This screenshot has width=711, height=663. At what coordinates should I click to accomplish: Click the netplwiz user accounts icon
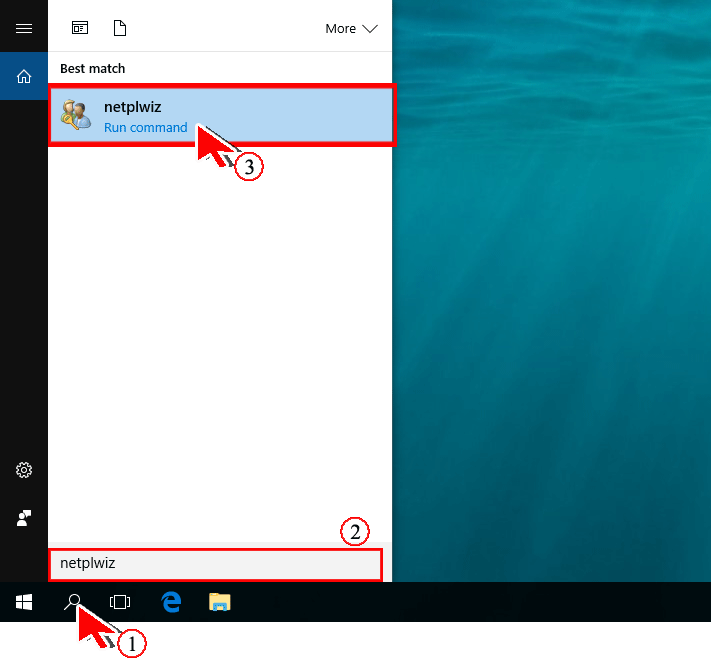(x=76, y=115)
